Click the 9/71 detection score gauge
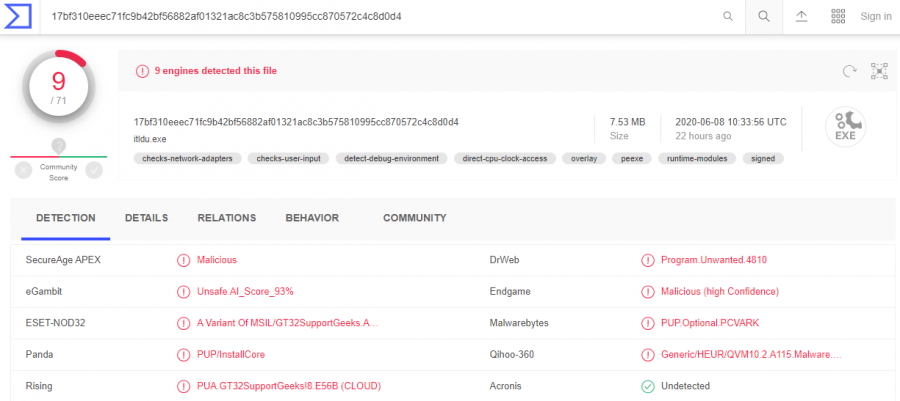The height and width of the screenshot is (401, 900). 59,87
